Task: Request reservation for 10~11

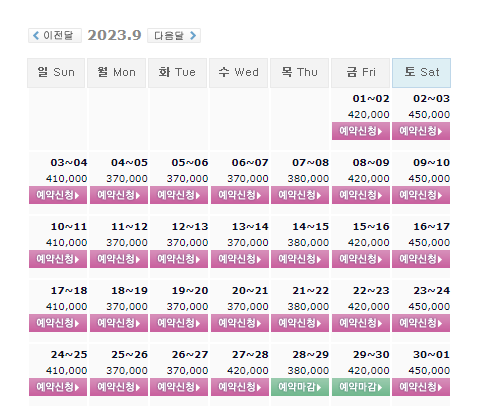Action: 58,259
